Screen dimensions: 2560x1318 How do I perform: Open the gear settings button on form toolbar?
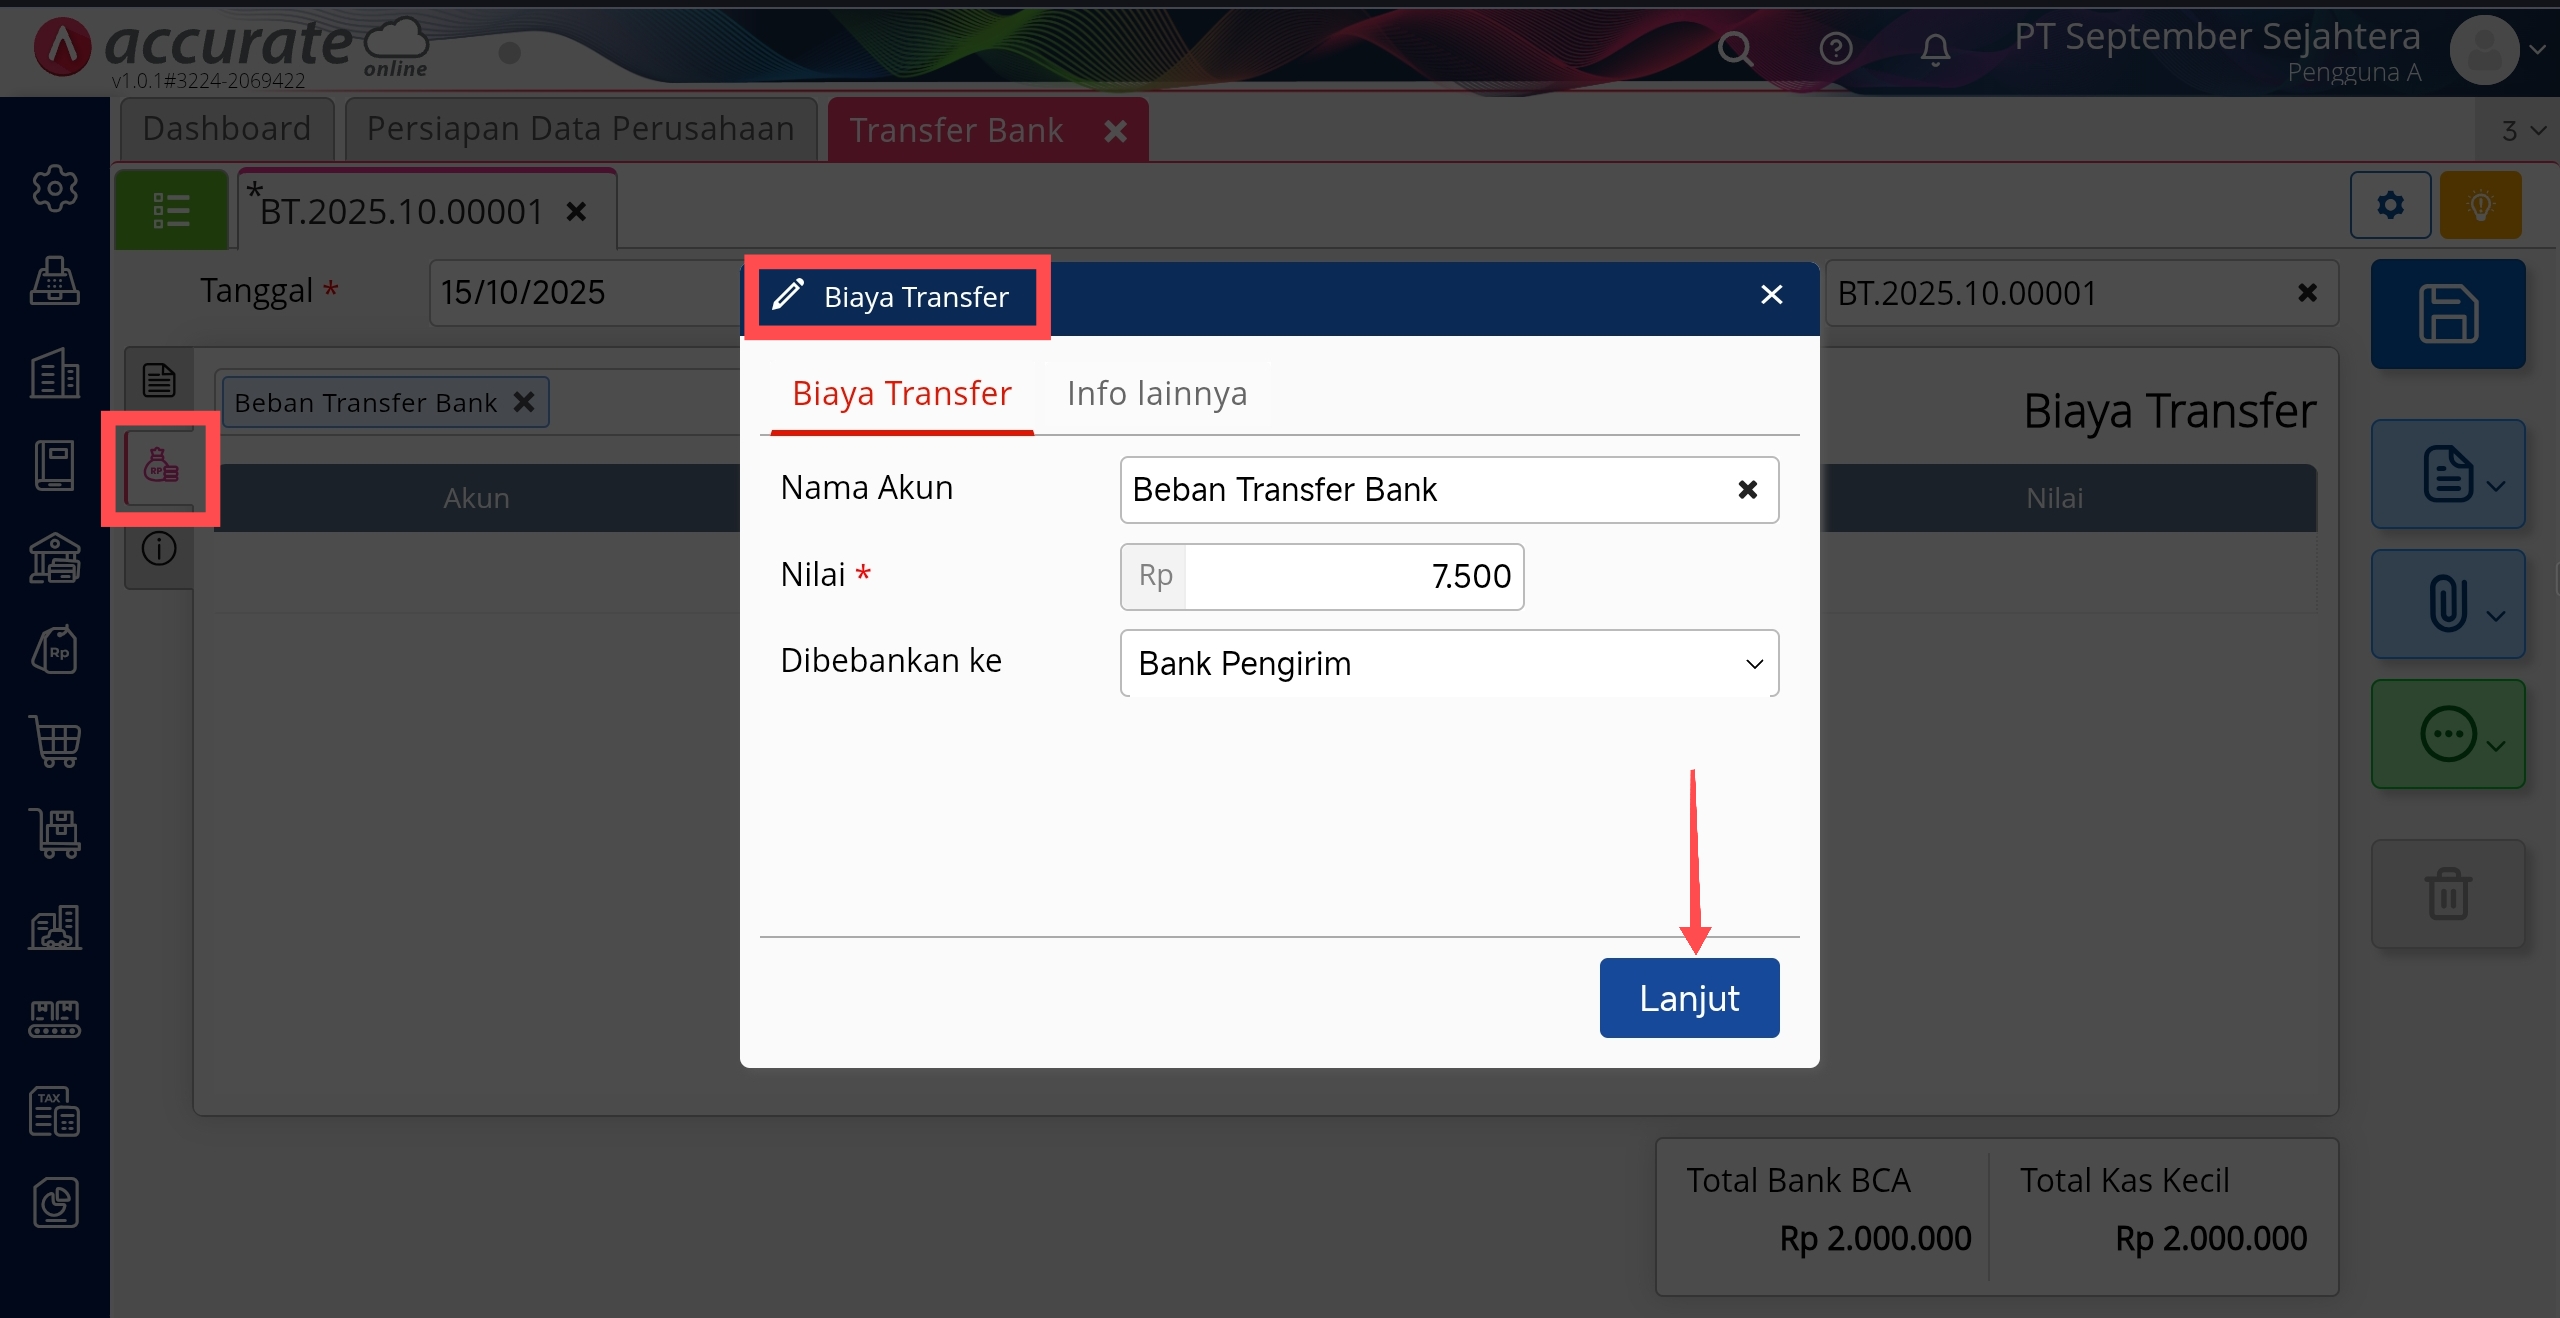pos(2390,205)
